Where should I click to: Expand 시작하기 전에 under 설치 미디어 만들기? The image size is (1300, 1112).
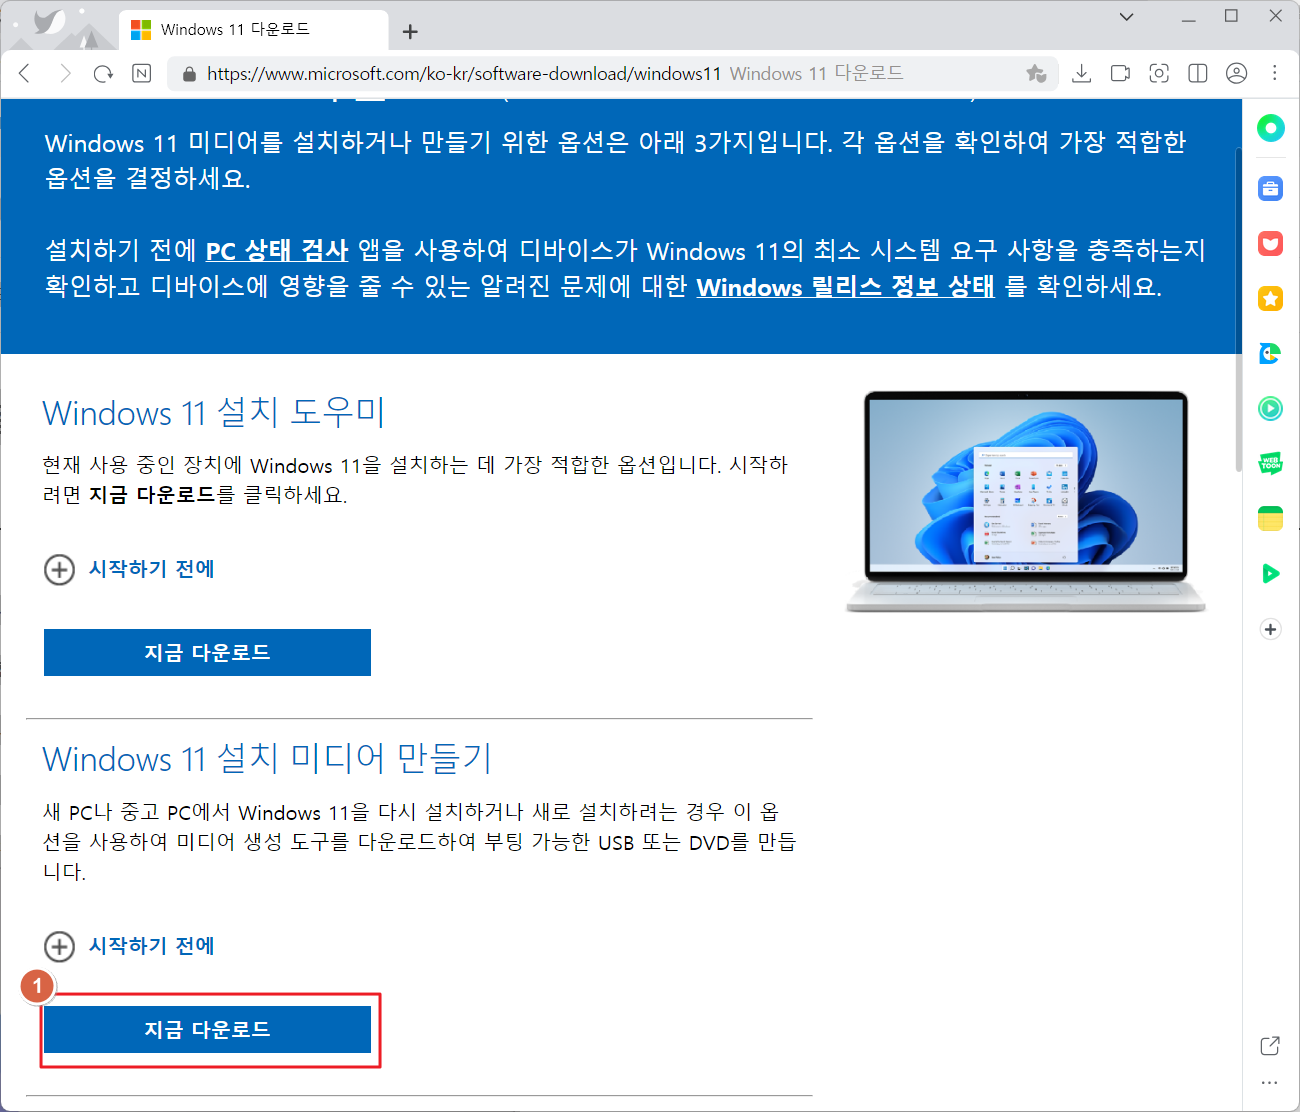(x=130, y=946)
